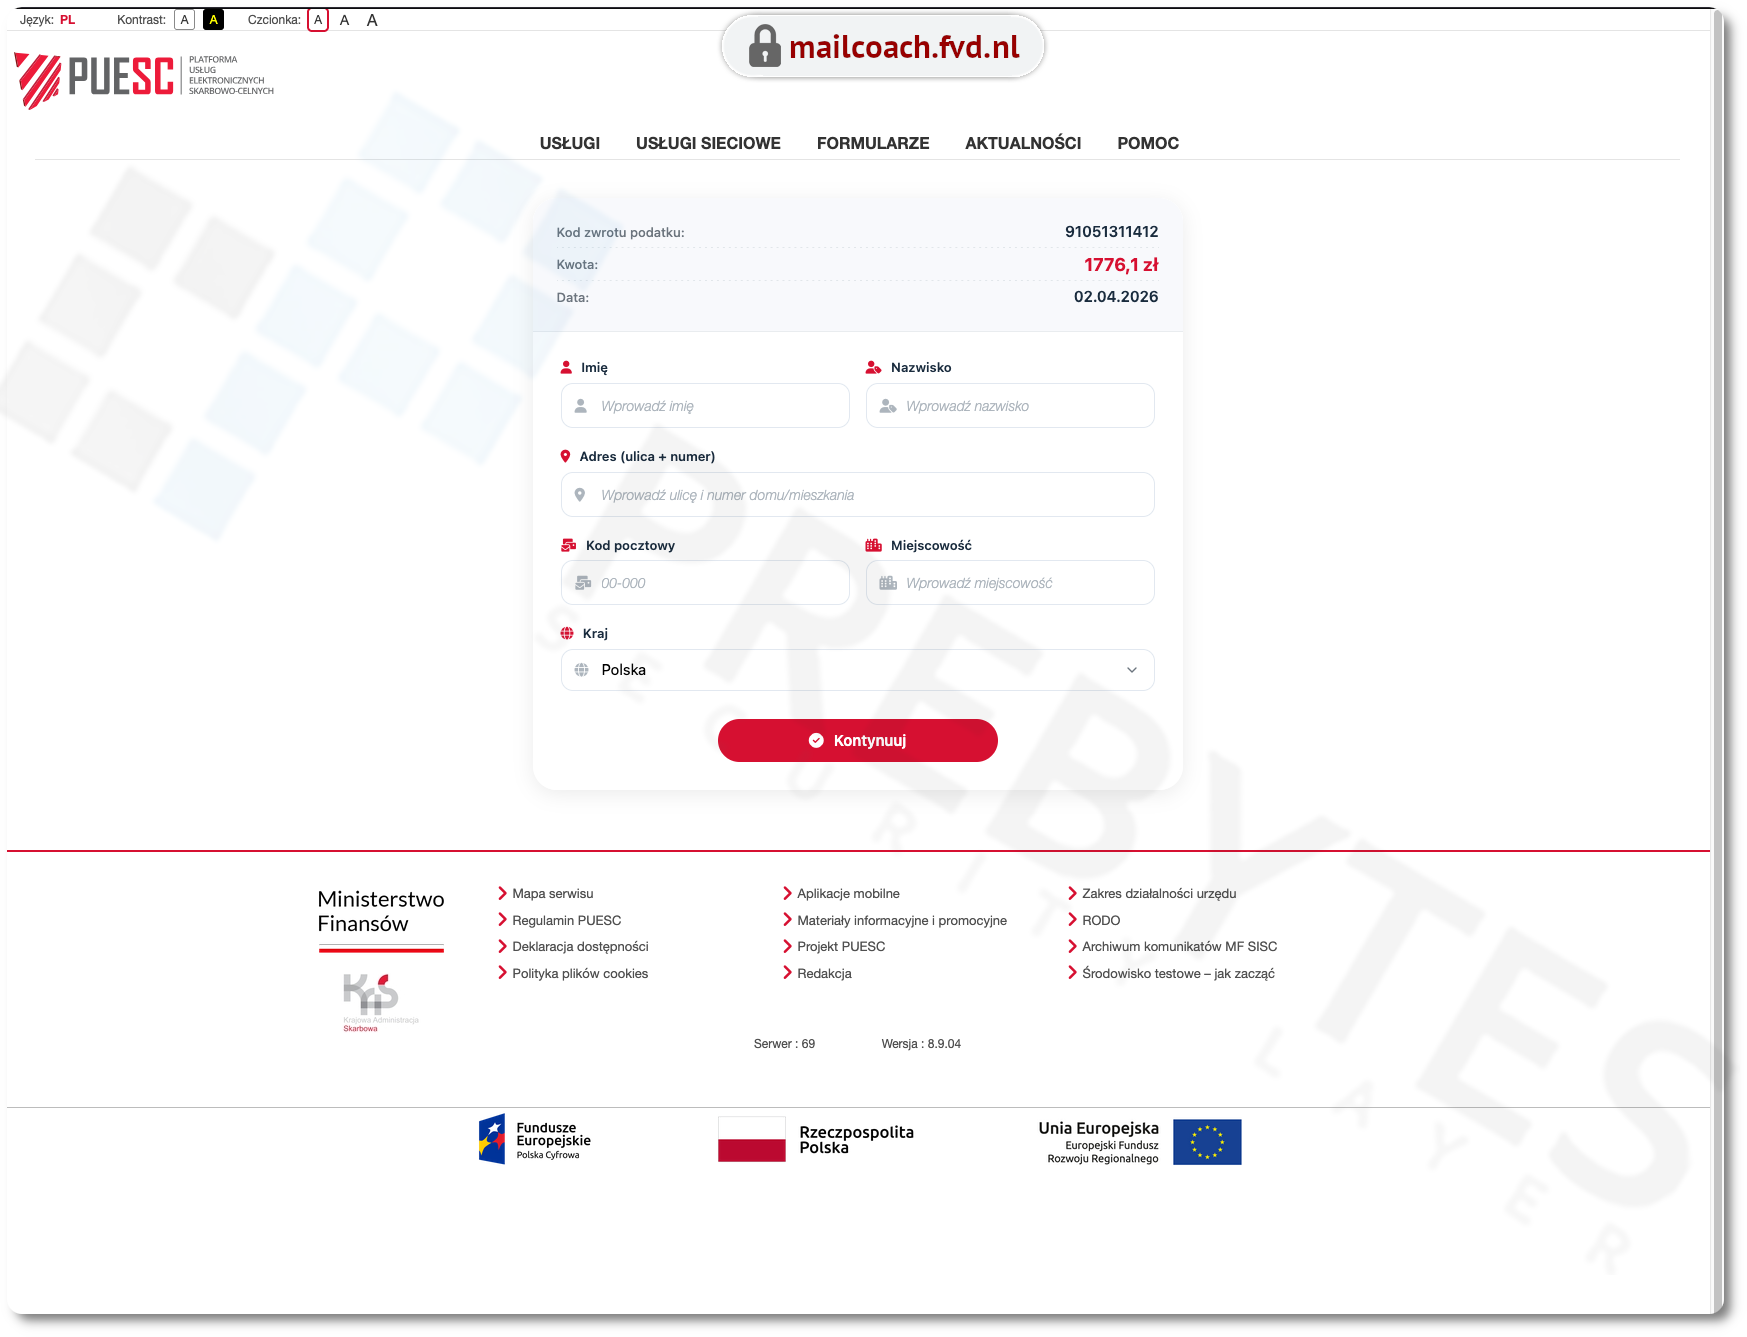
Task: Open the FORMULARZE menu item
Action: tap(872, 143)
